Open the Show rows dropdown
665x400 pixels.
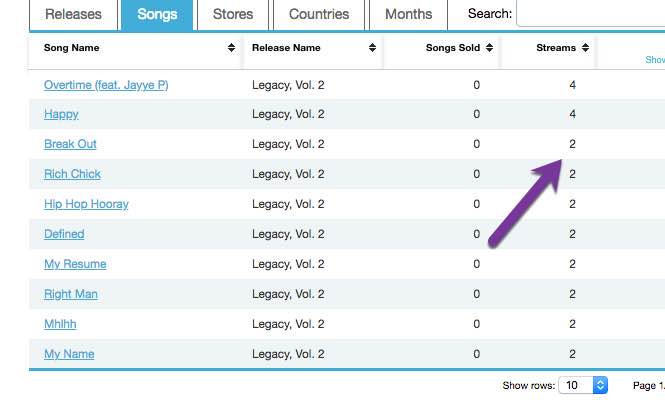pos(584,385)
